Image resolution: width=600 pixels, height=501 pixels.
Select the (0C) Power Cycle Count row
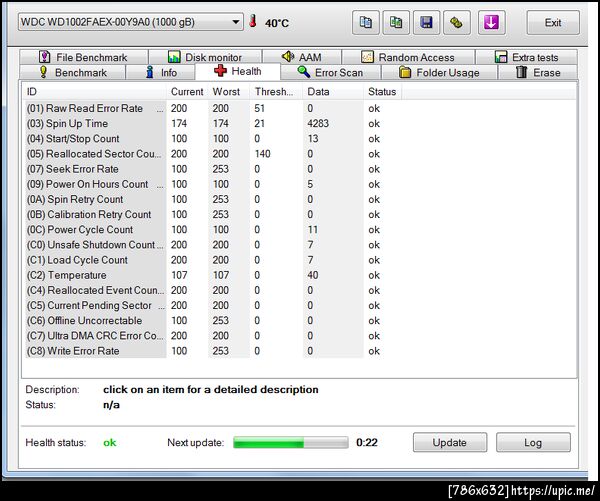[212, 230]
